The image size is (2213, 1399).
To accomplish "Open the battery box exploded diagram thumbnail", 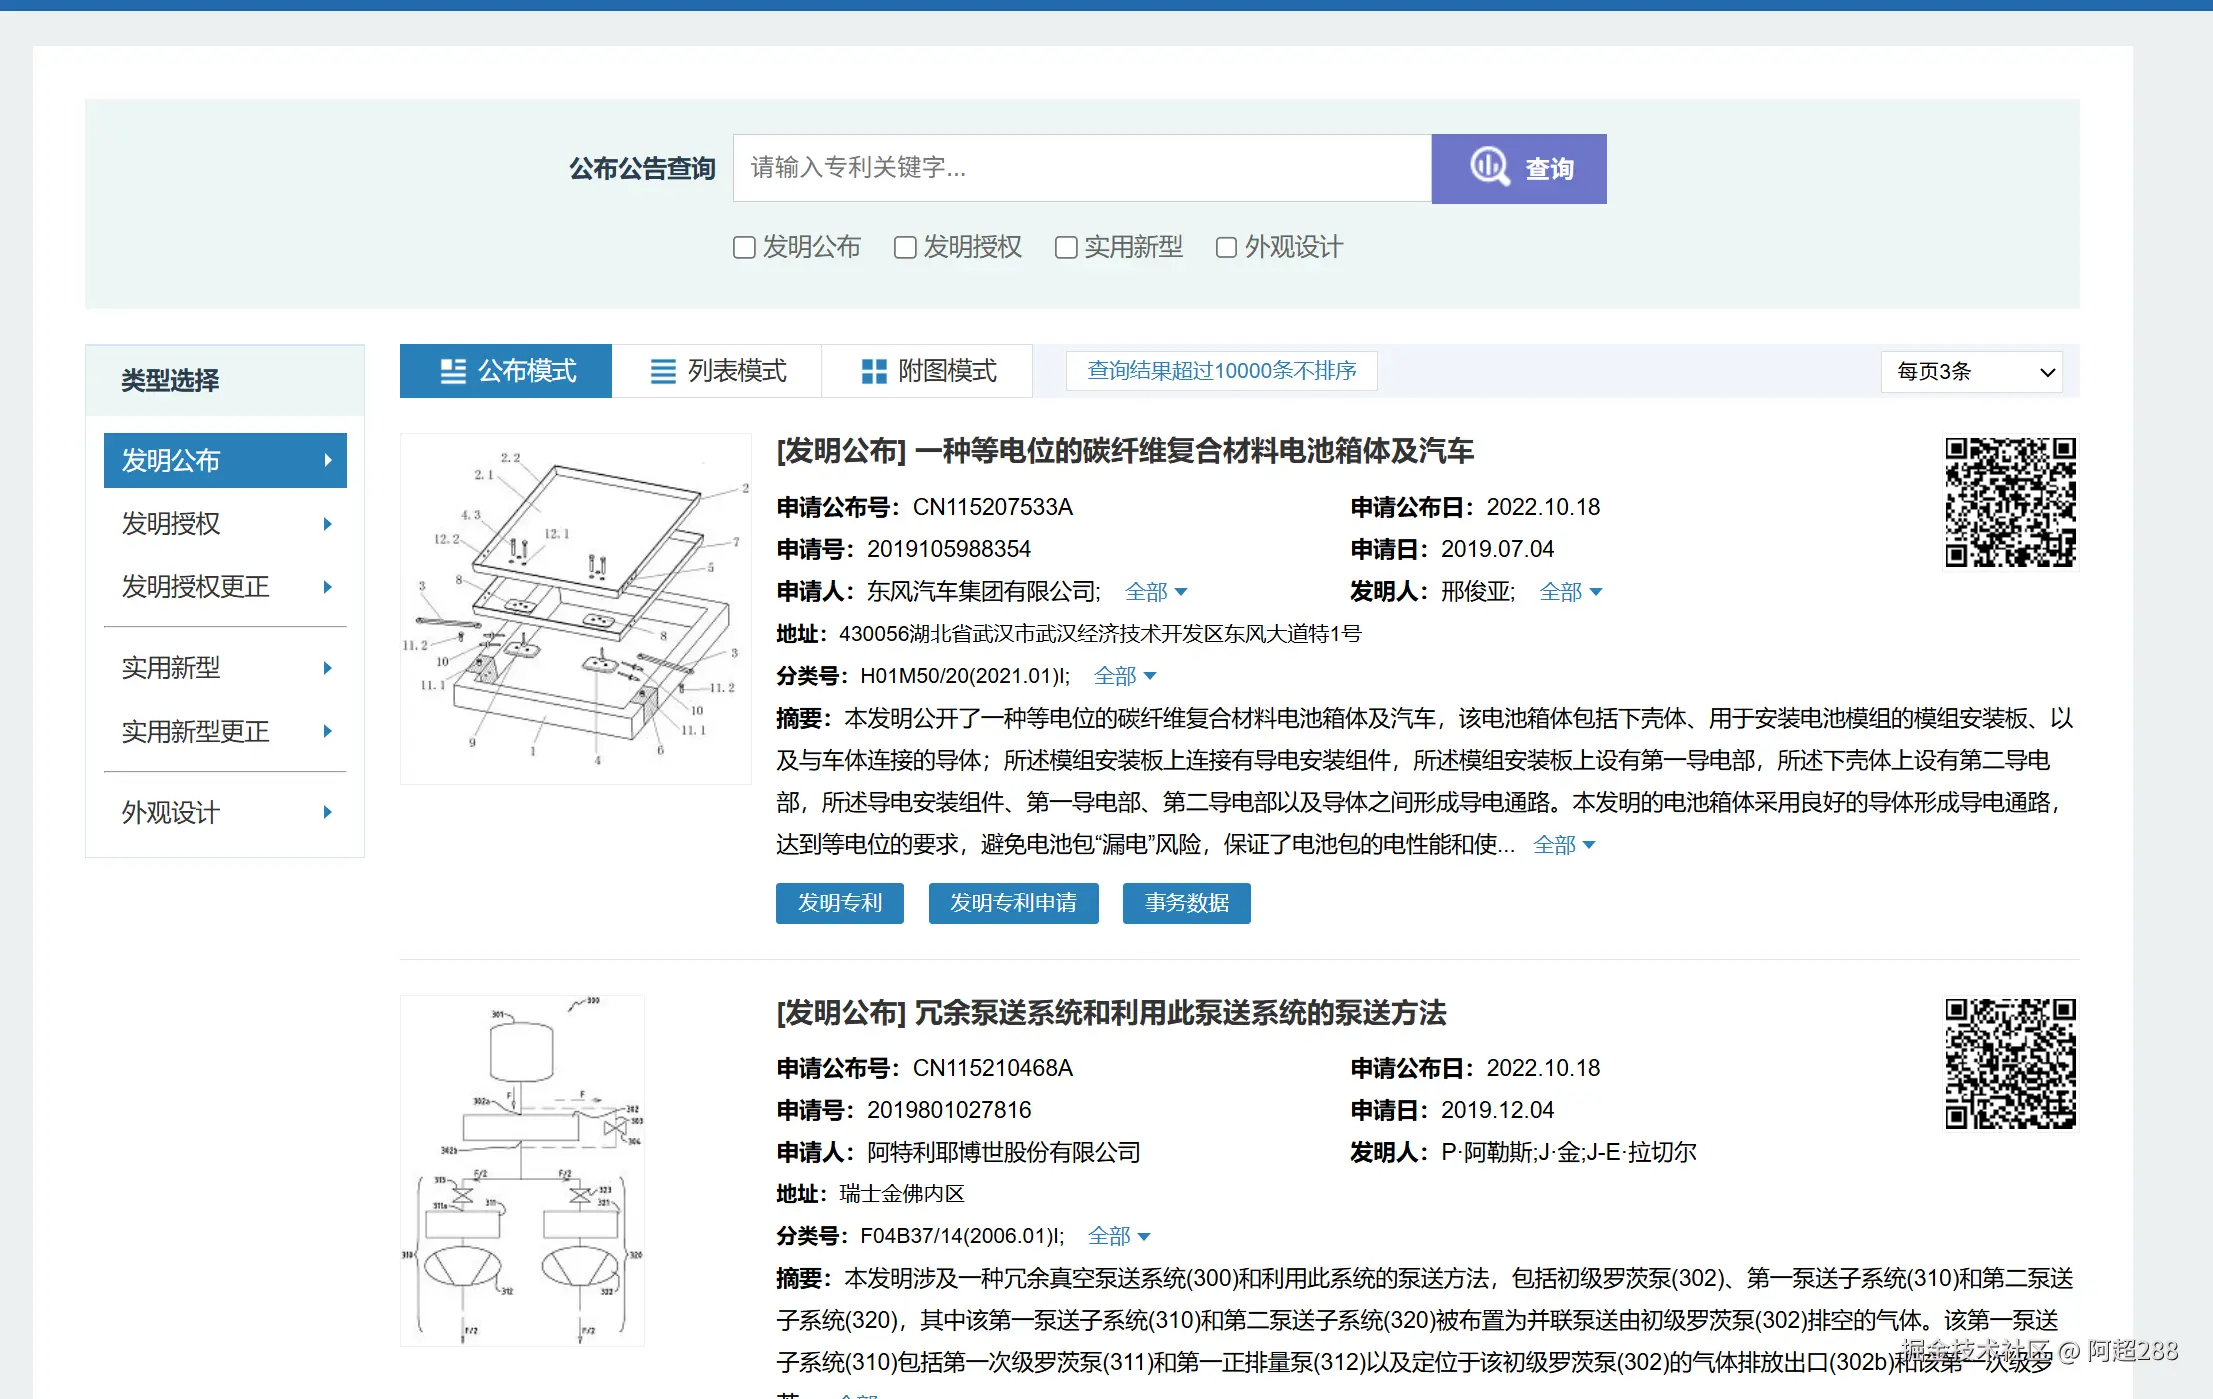I will pos(576,609).
